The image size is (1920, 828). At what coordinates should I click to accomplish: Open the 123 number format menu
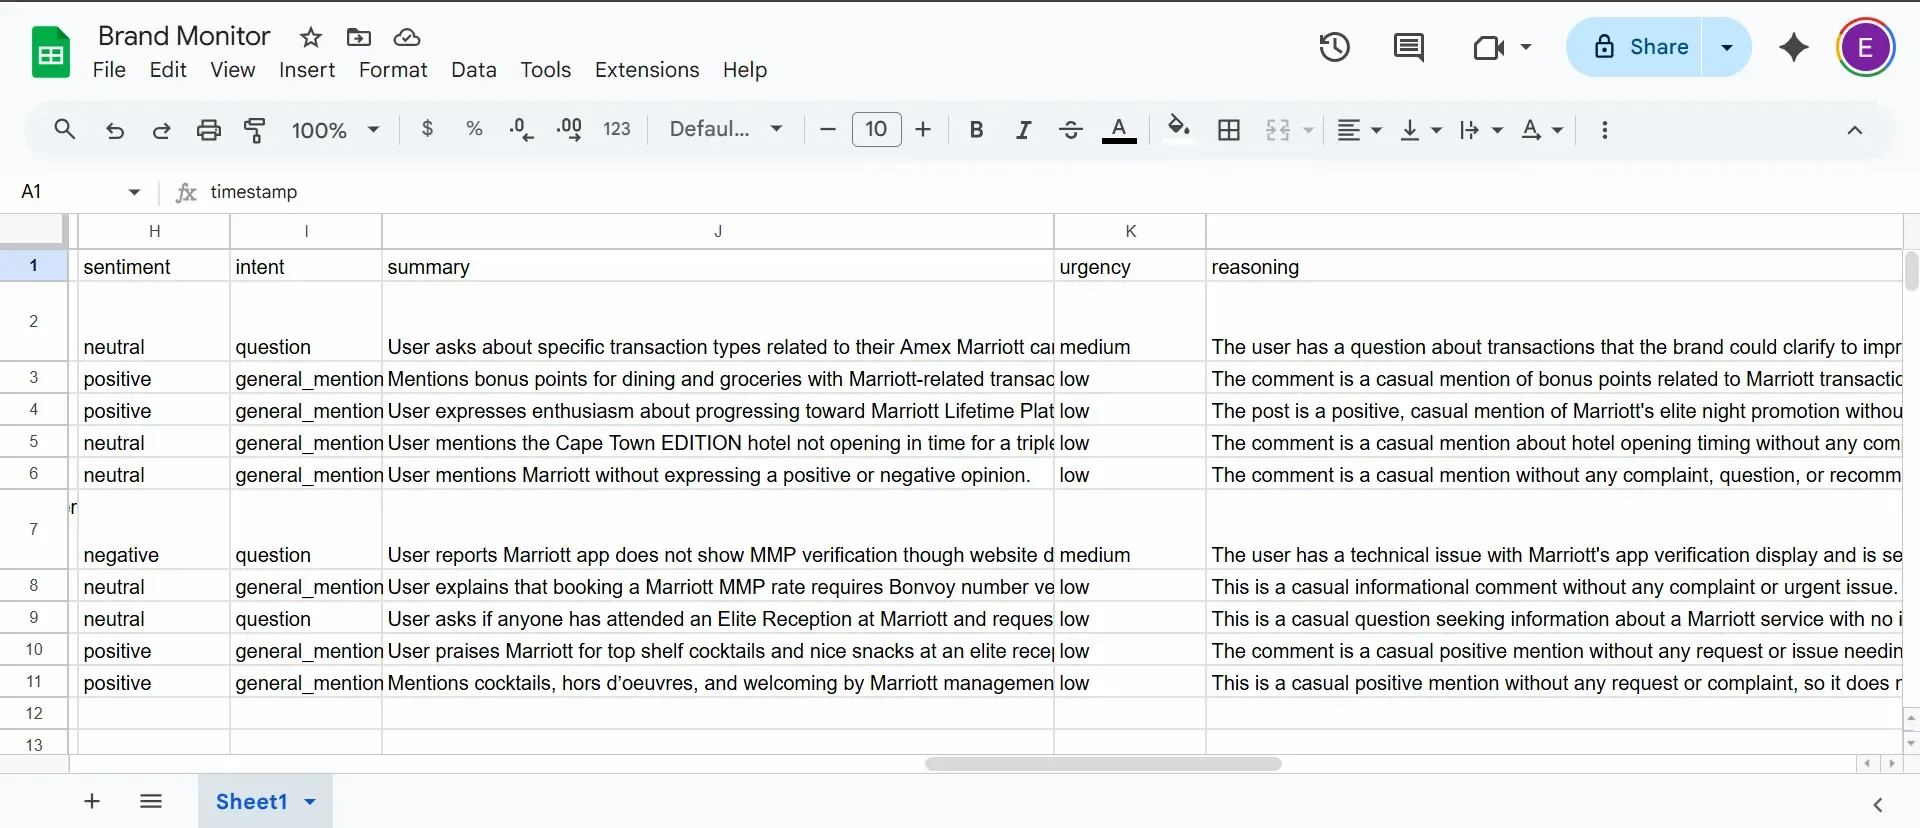click(617, 129)
